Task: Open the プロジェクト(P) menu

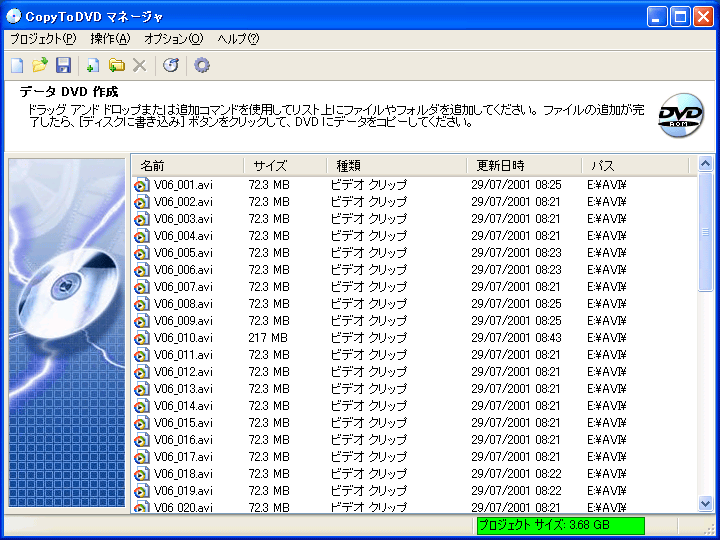Action: click(43, 39)
